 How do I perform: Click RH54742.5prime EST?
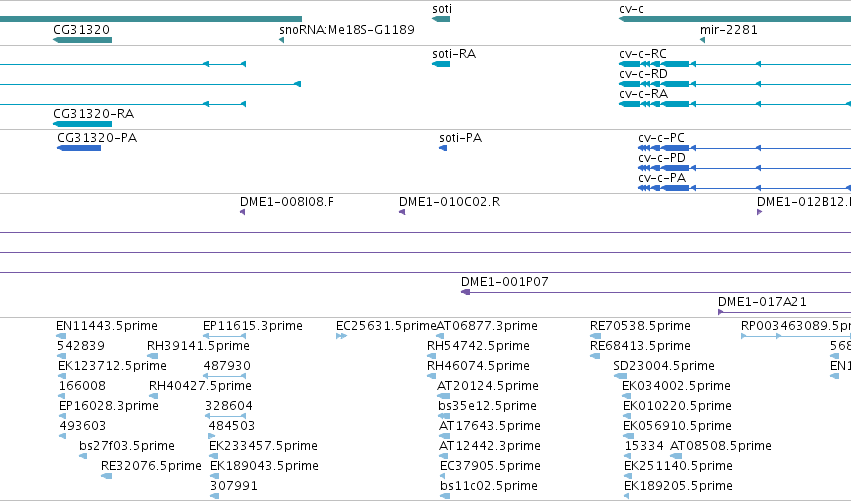point(432,356)
